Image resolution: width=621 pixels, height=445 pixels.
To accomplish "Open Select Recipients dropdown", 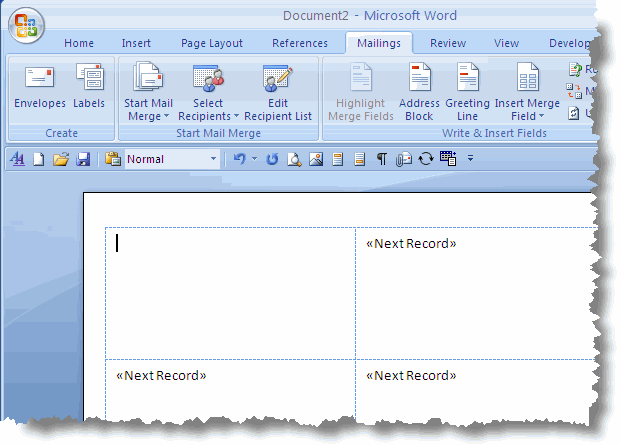I will (x=208, y=92).
